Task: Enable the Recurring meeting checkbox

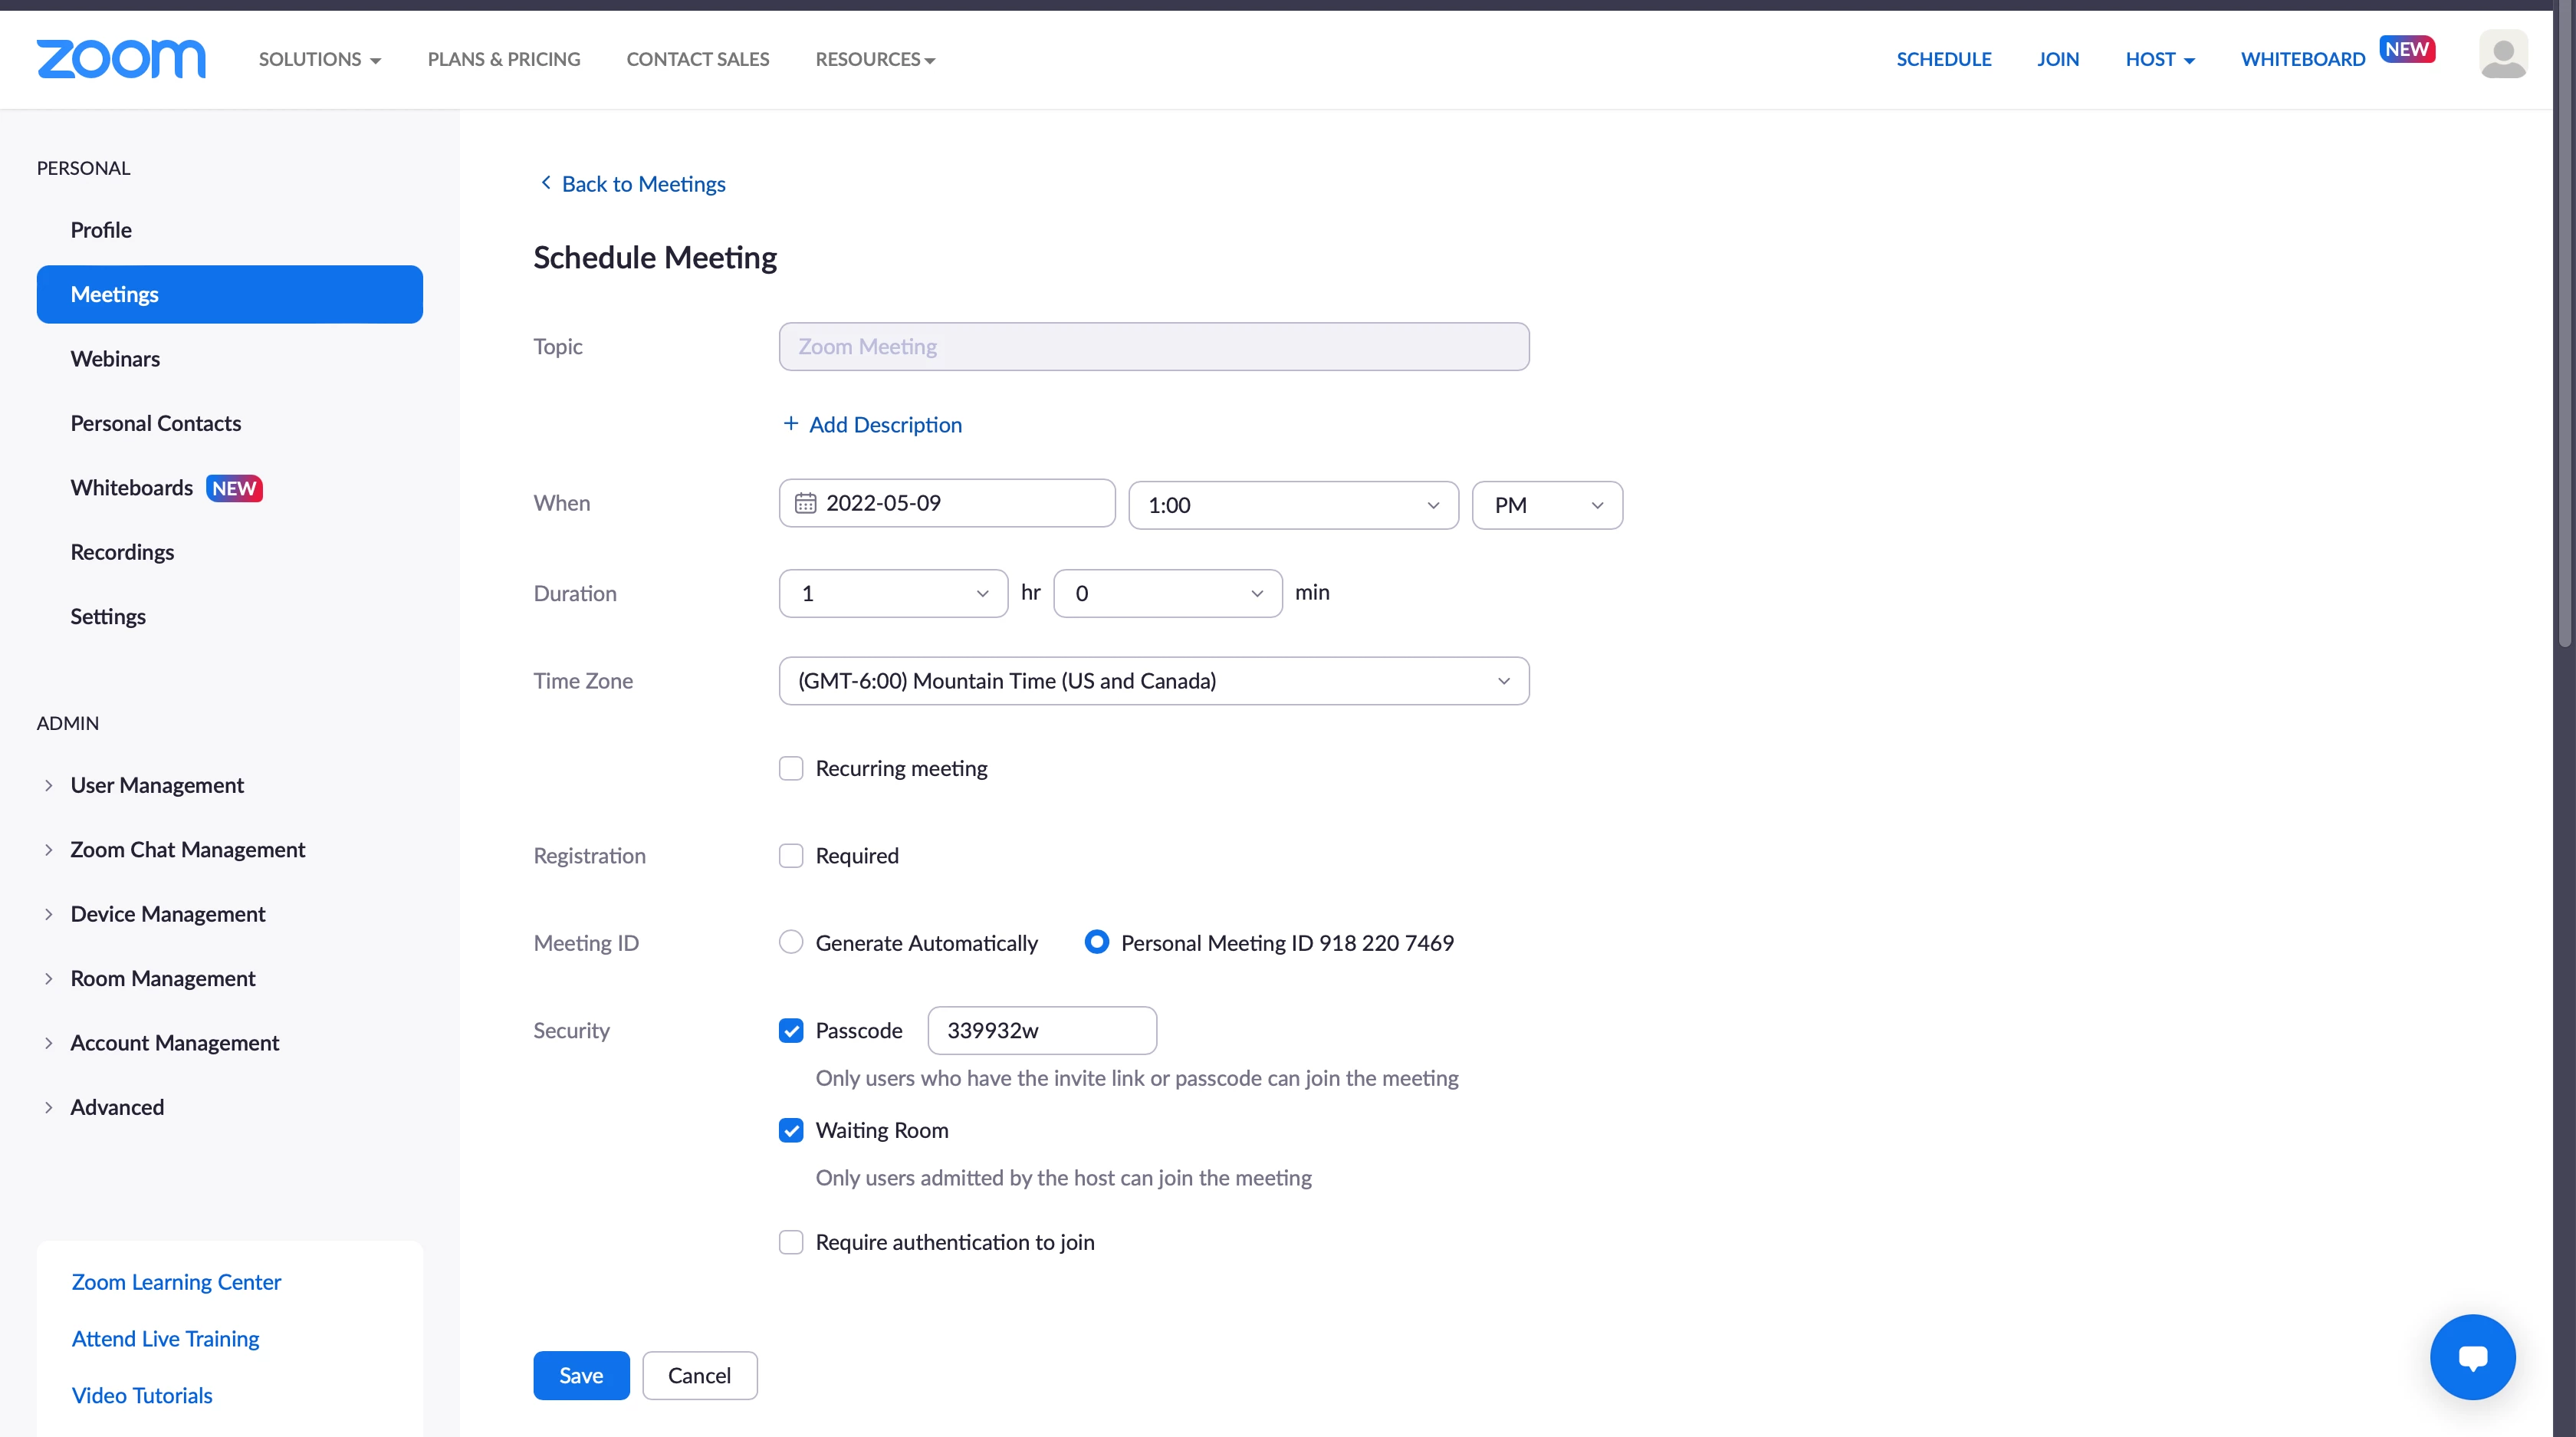Action: 791,768
